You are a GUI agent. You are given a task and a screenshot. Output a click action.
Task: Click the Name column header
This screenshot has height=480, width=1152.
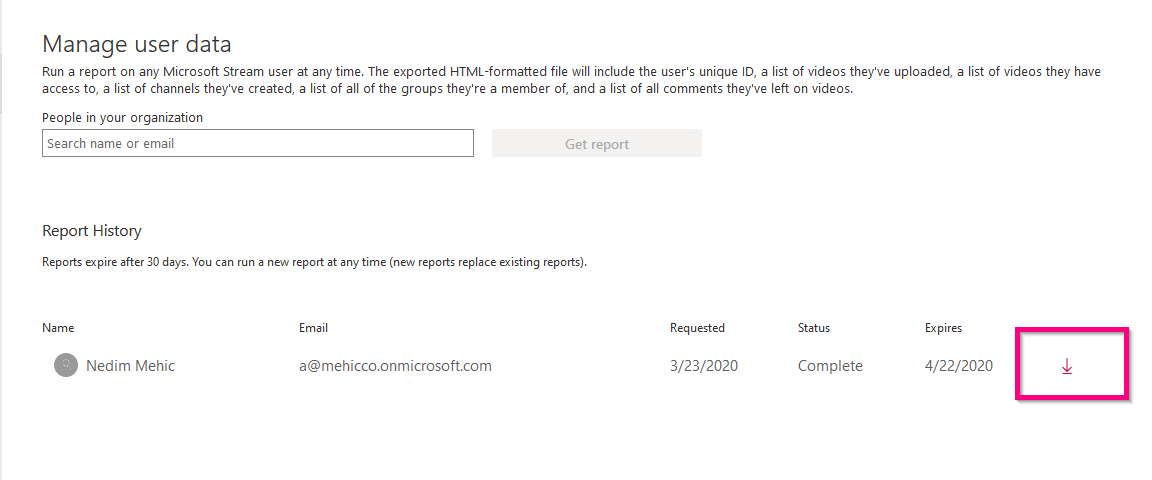coord(58,328)
